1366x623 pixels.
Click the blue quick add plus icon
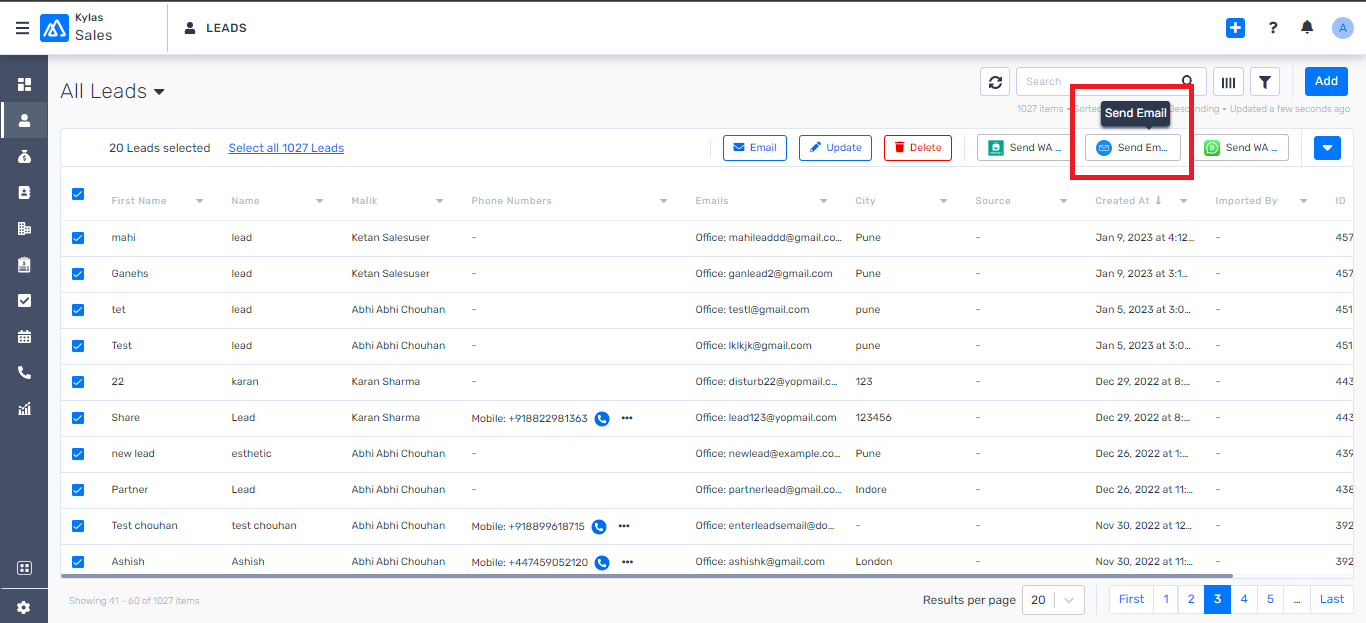tap(1235, 28)
